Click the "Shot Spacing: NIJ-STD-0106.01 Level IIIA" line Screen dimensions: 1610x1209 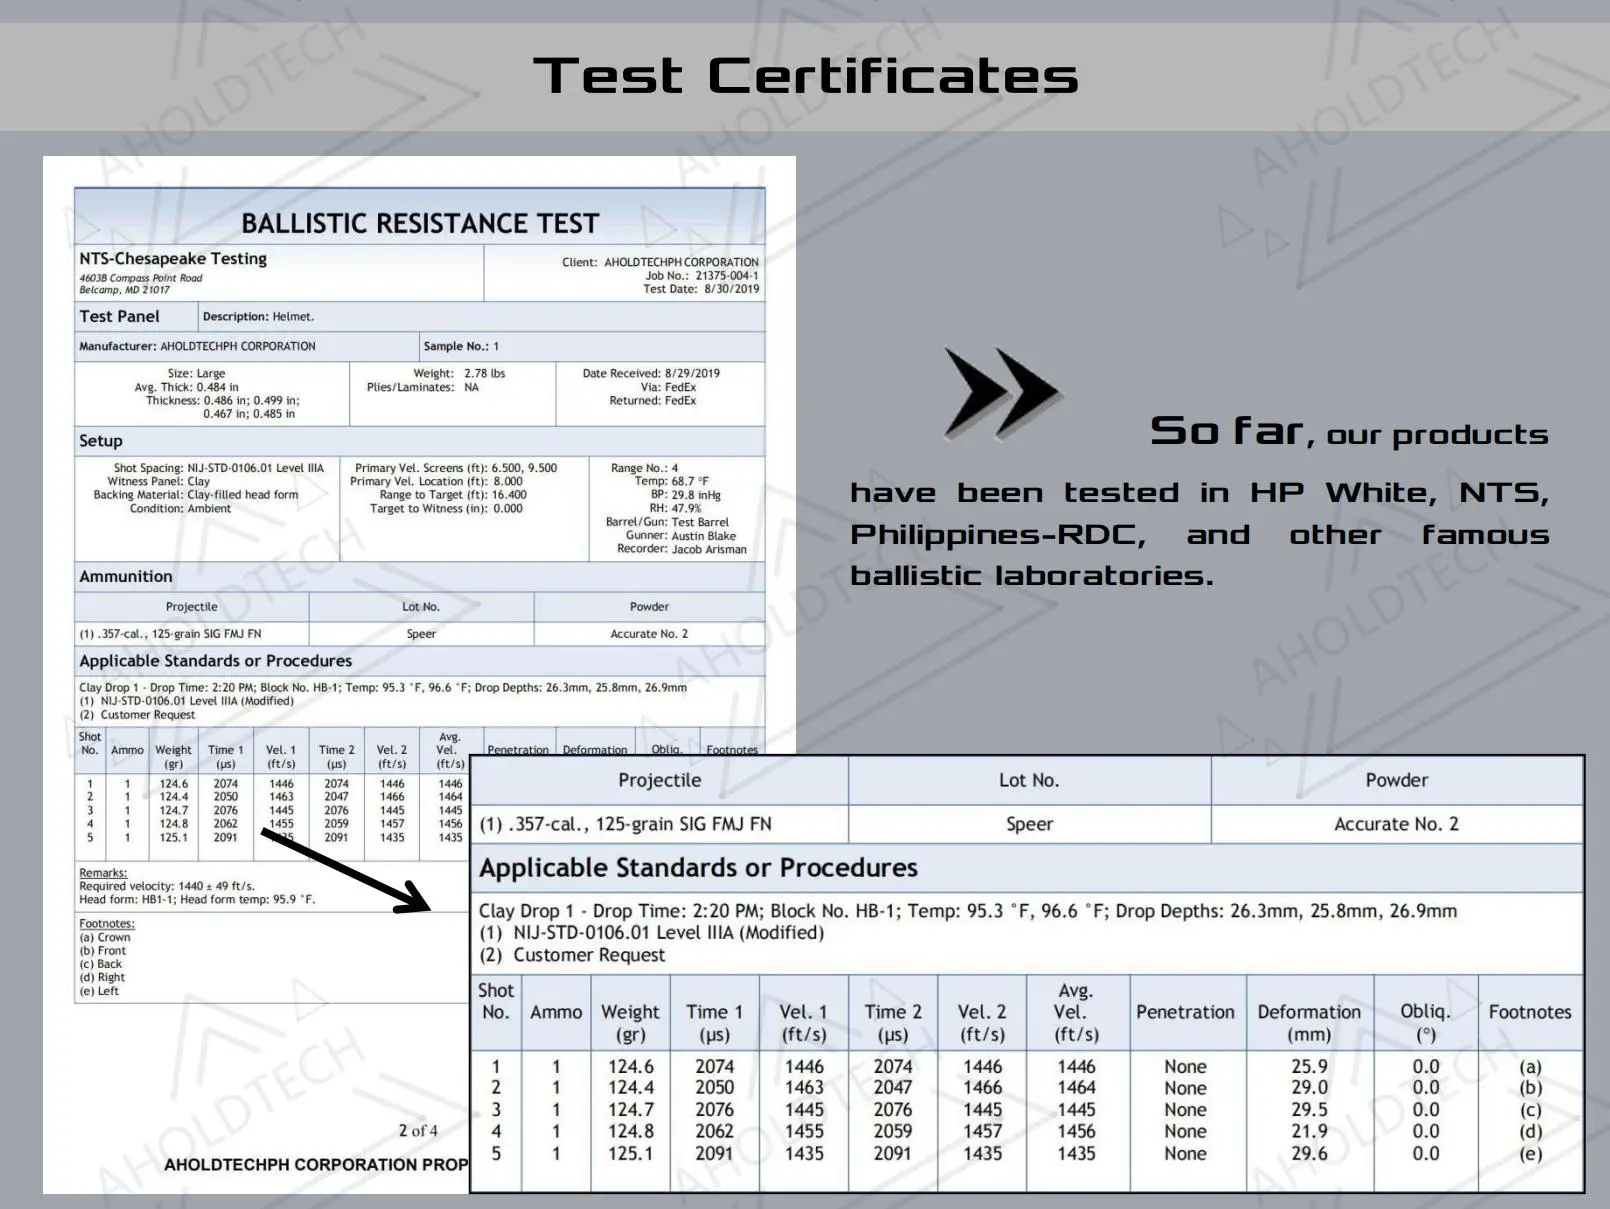click(x=219, y=468)
